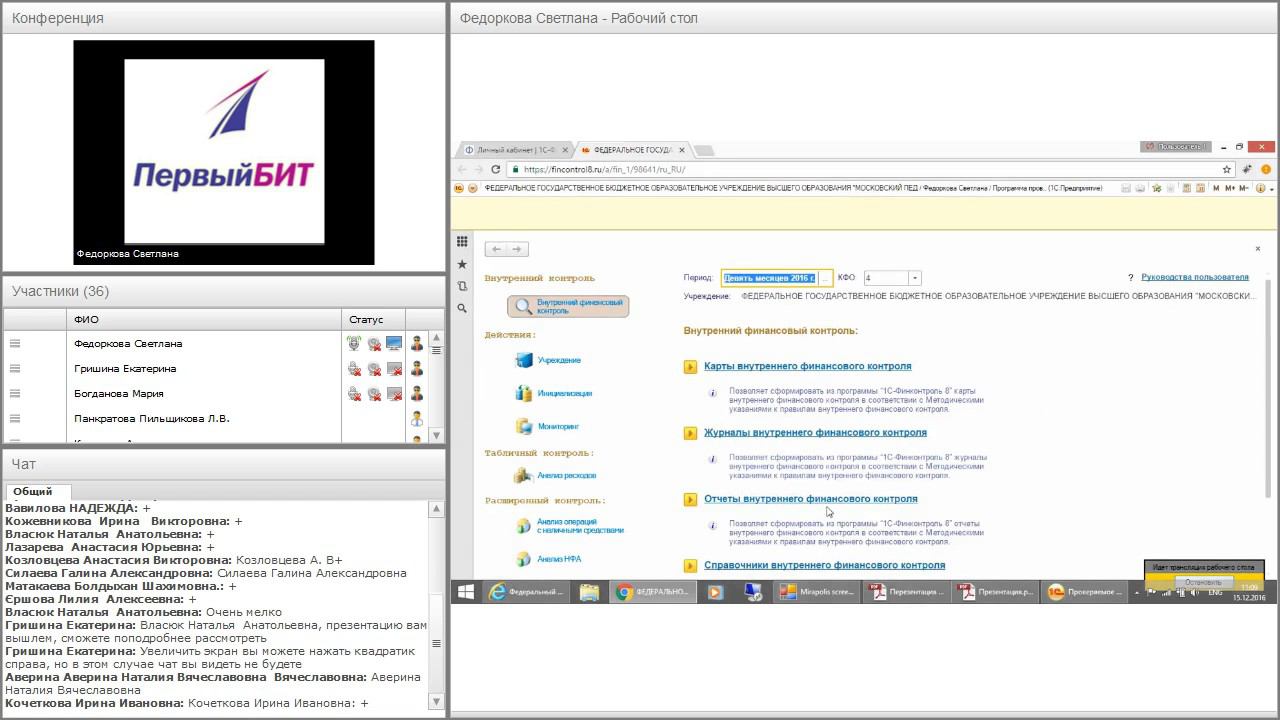Screen dimensions: 1280x720
Task: Click Федоркова Светлана role icon
Action: pos(417,343)
